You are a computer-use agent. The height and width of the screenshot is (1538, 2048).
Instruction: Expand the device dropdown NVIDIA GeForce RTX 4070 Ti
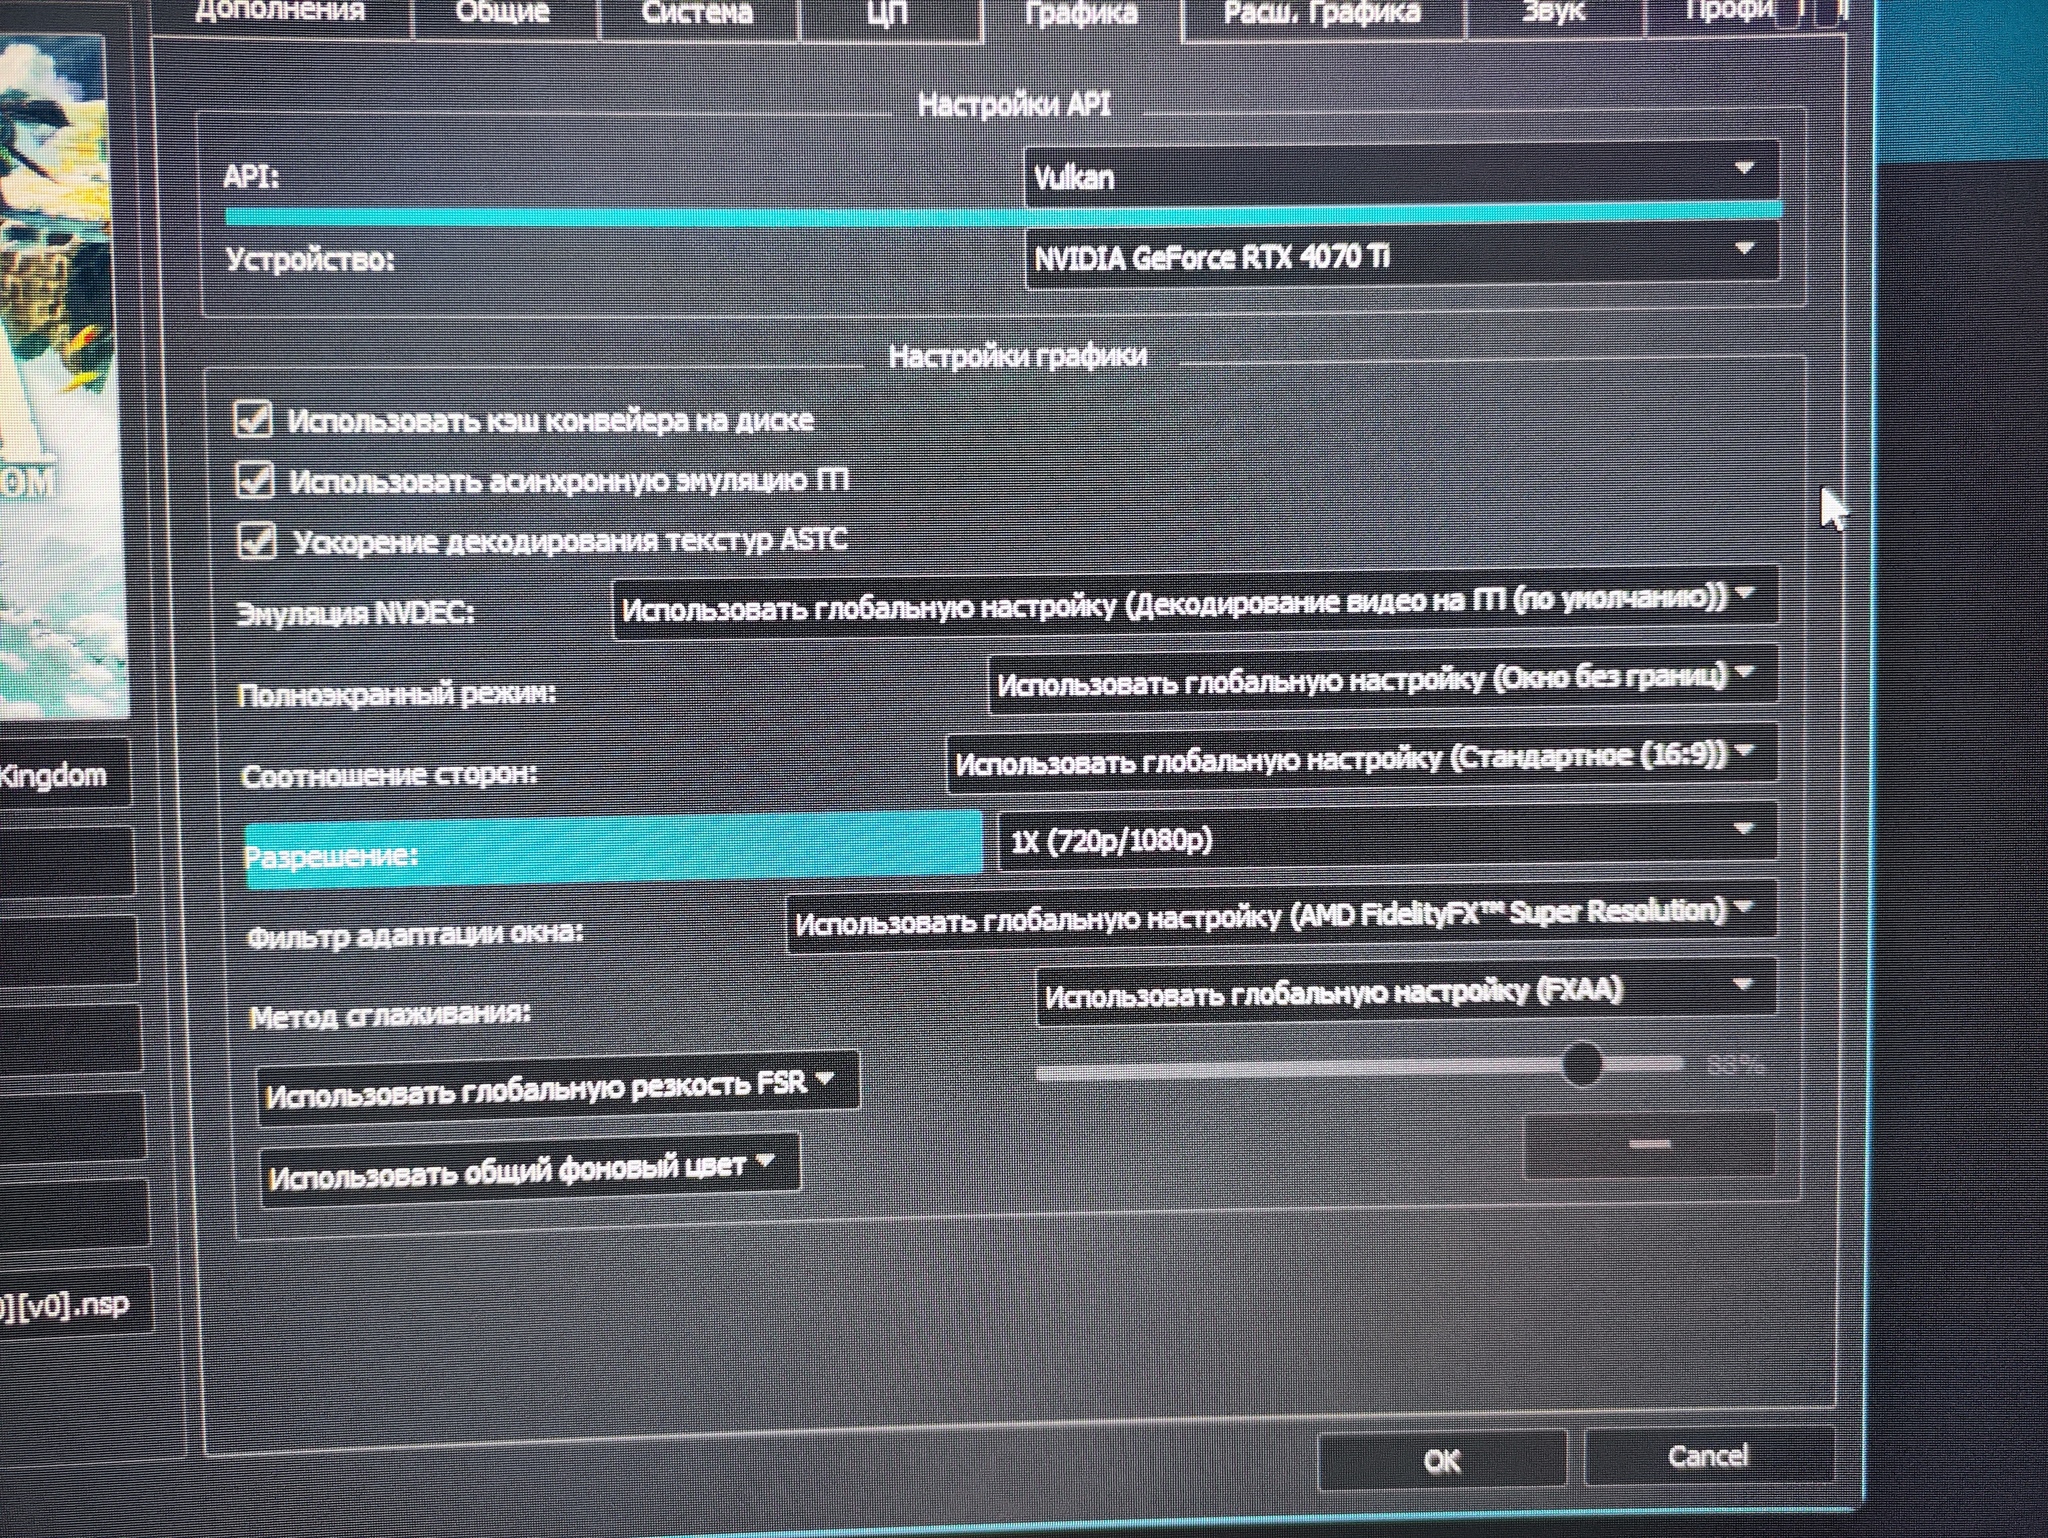(1400, 256)
